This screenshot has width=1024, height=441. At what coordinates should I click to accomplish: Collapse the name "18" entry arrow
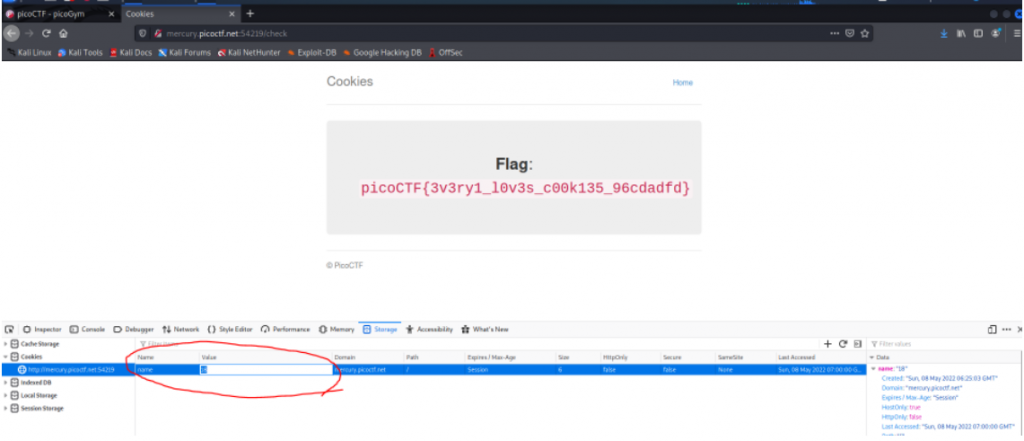click(x=874, y=368)
